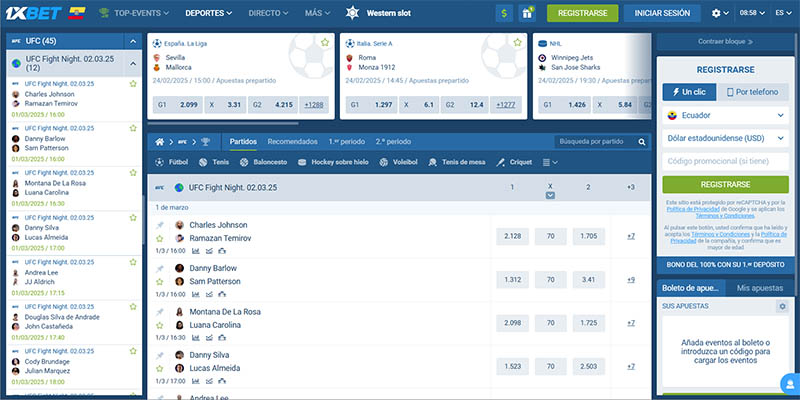
Task: Star Andrea Lee fight in sidebar
Action: pyautogui.click(x=133, y=262)
